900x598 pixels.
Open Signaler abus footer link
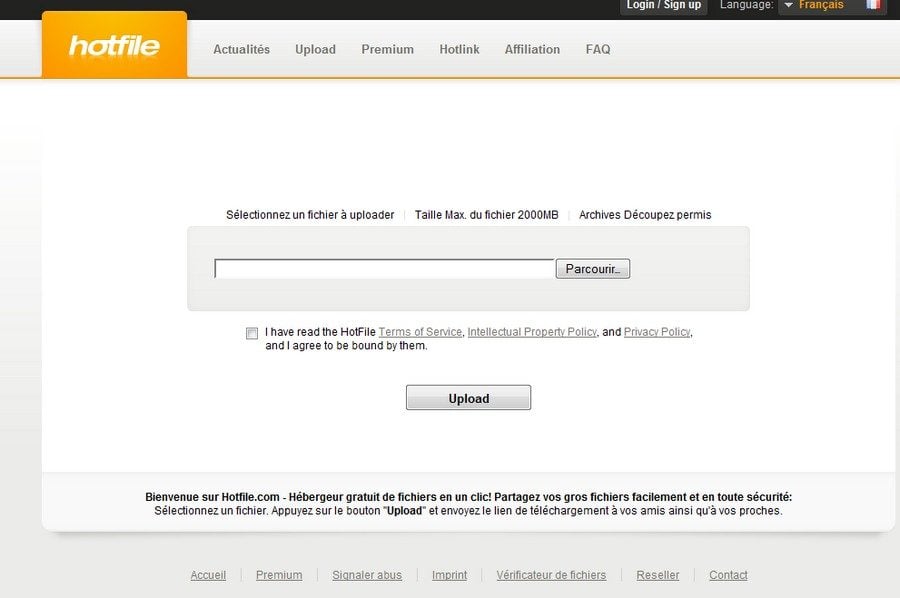[x=367, y=575]
